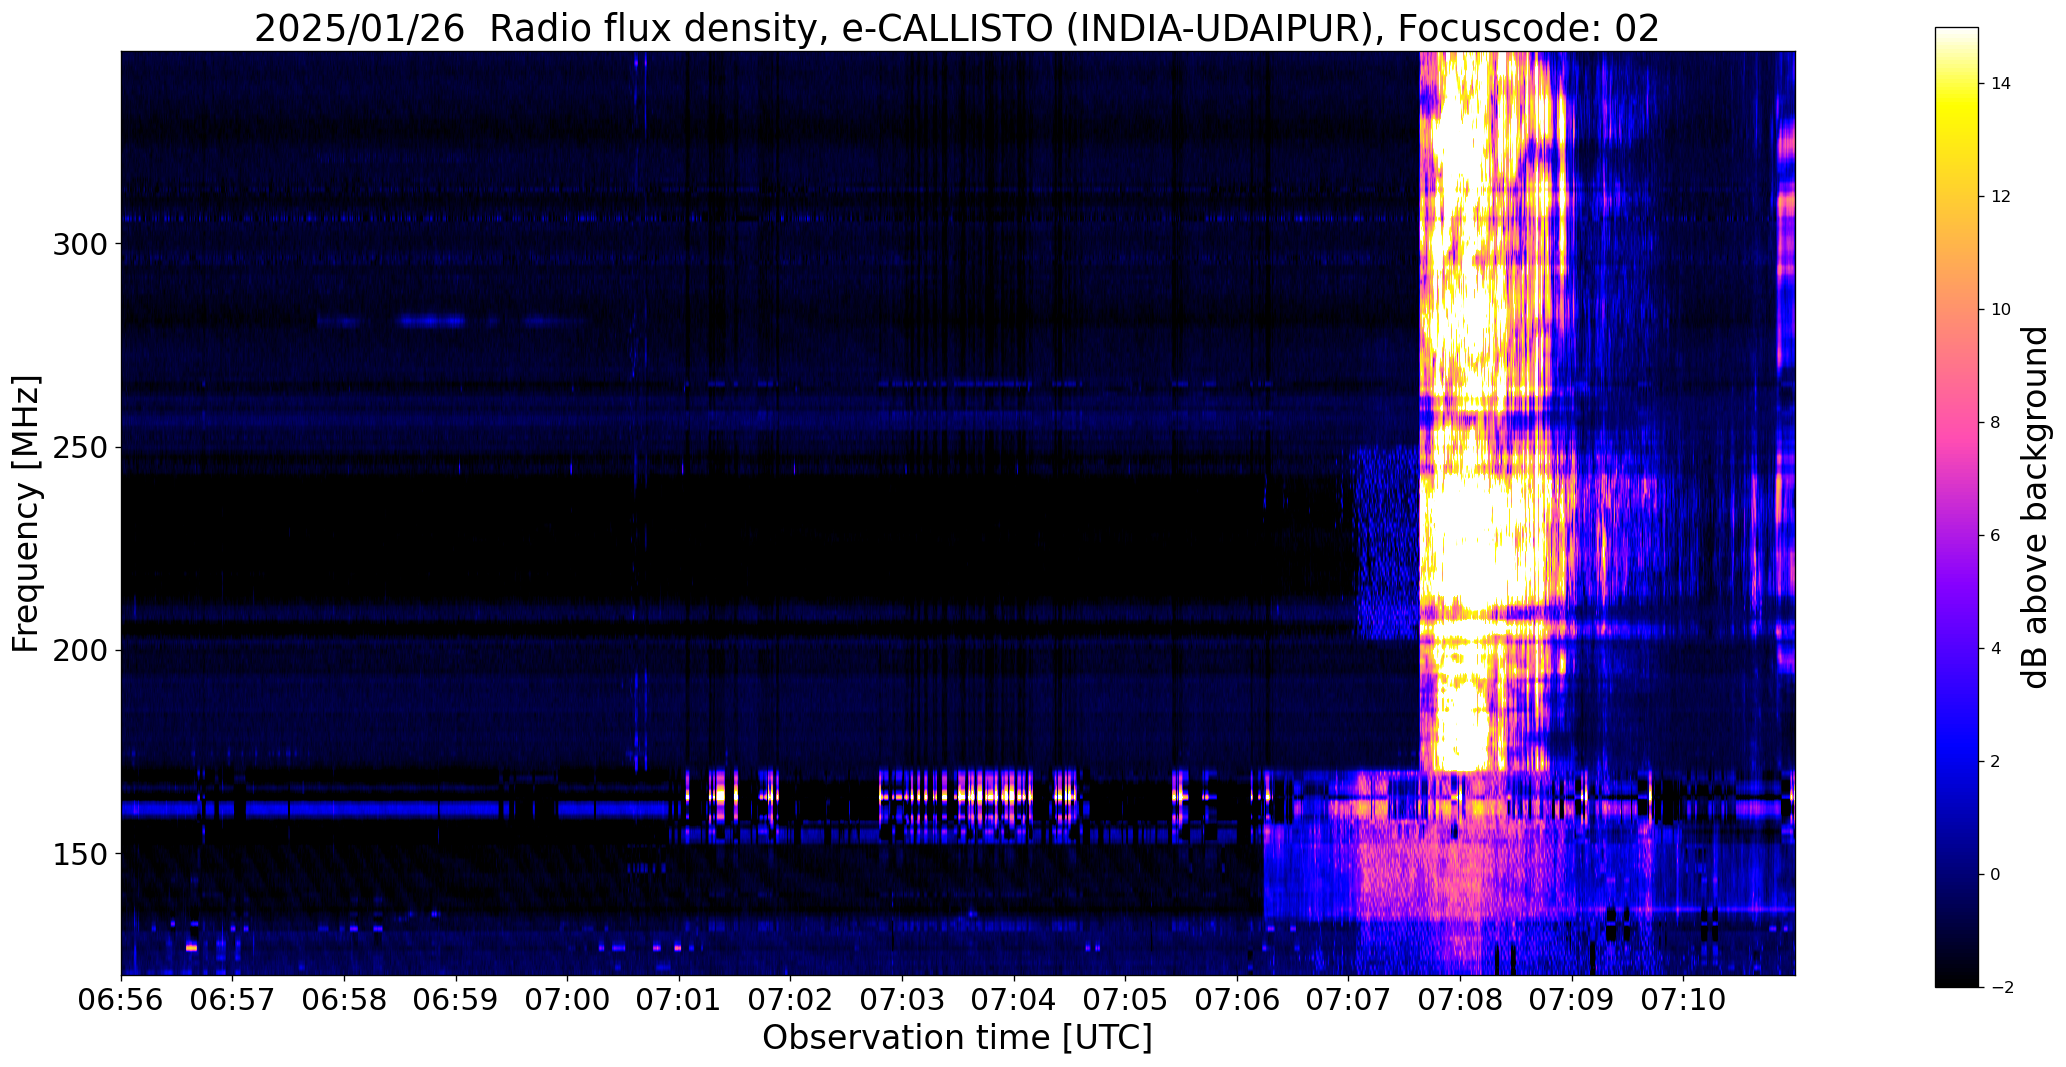Click the colorbar tick value 8
This screenshot has width=2066, height=1067.
click(x=1996, y=423)
